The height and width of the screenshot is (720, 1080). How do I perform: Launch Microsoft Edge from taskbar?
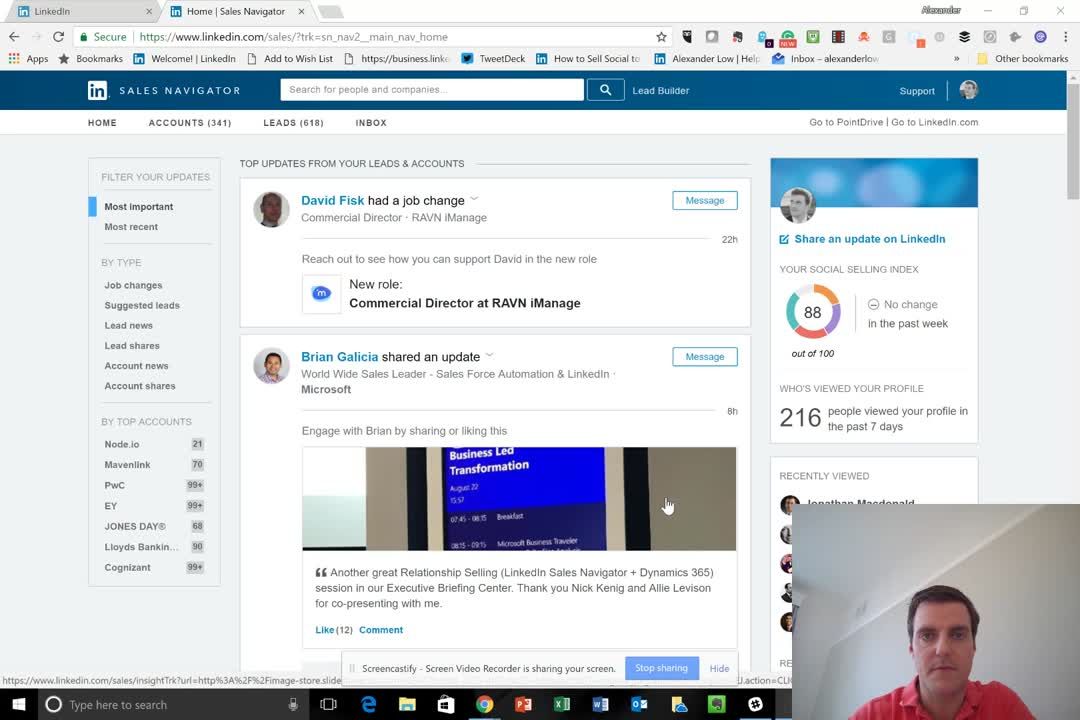pyautogui.click(x=368, y=704)
